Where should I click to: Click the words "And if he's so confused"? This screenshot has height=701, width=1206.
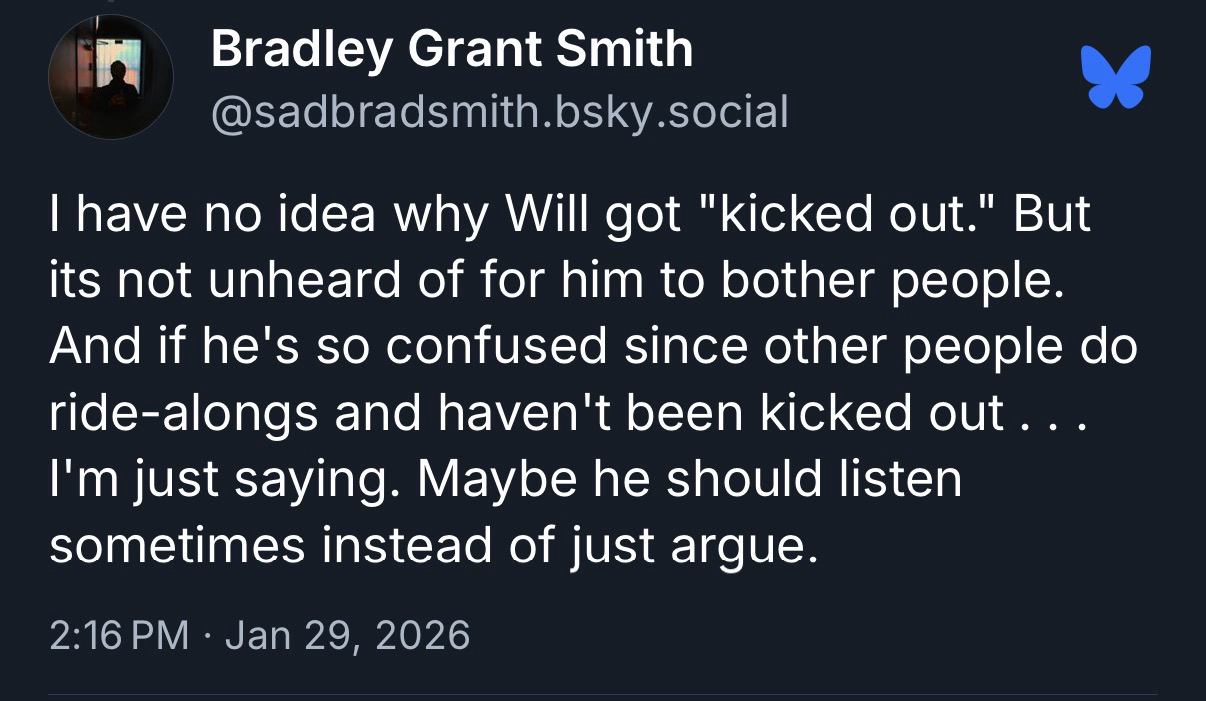coord(326,347)
